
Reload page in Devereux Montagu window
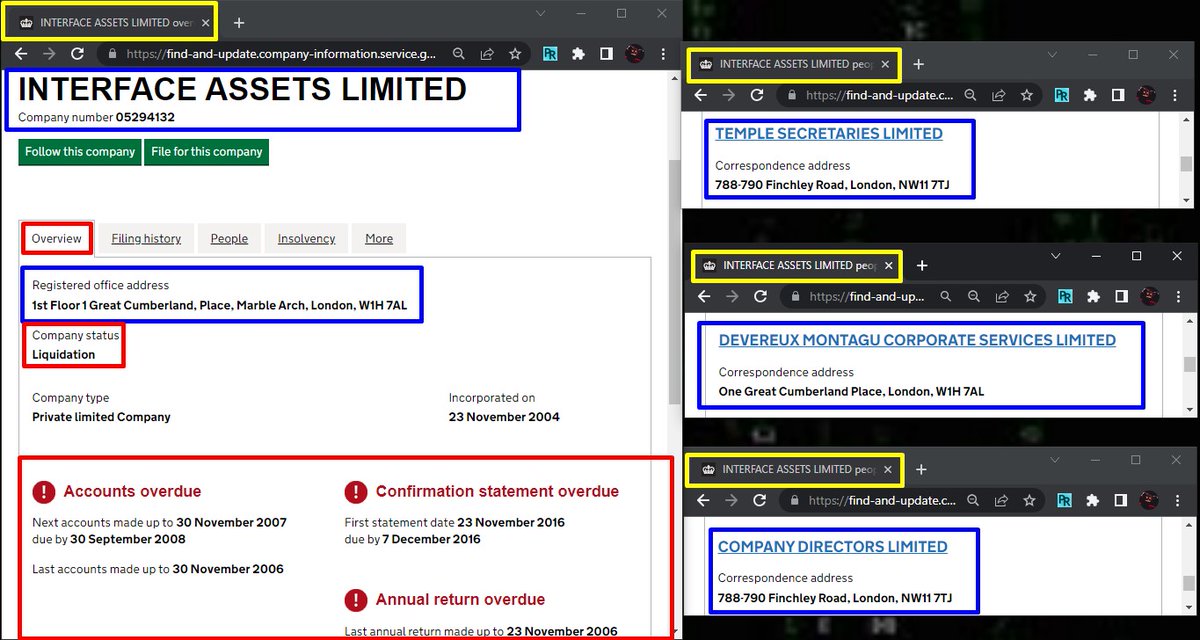tap(760, 297)
